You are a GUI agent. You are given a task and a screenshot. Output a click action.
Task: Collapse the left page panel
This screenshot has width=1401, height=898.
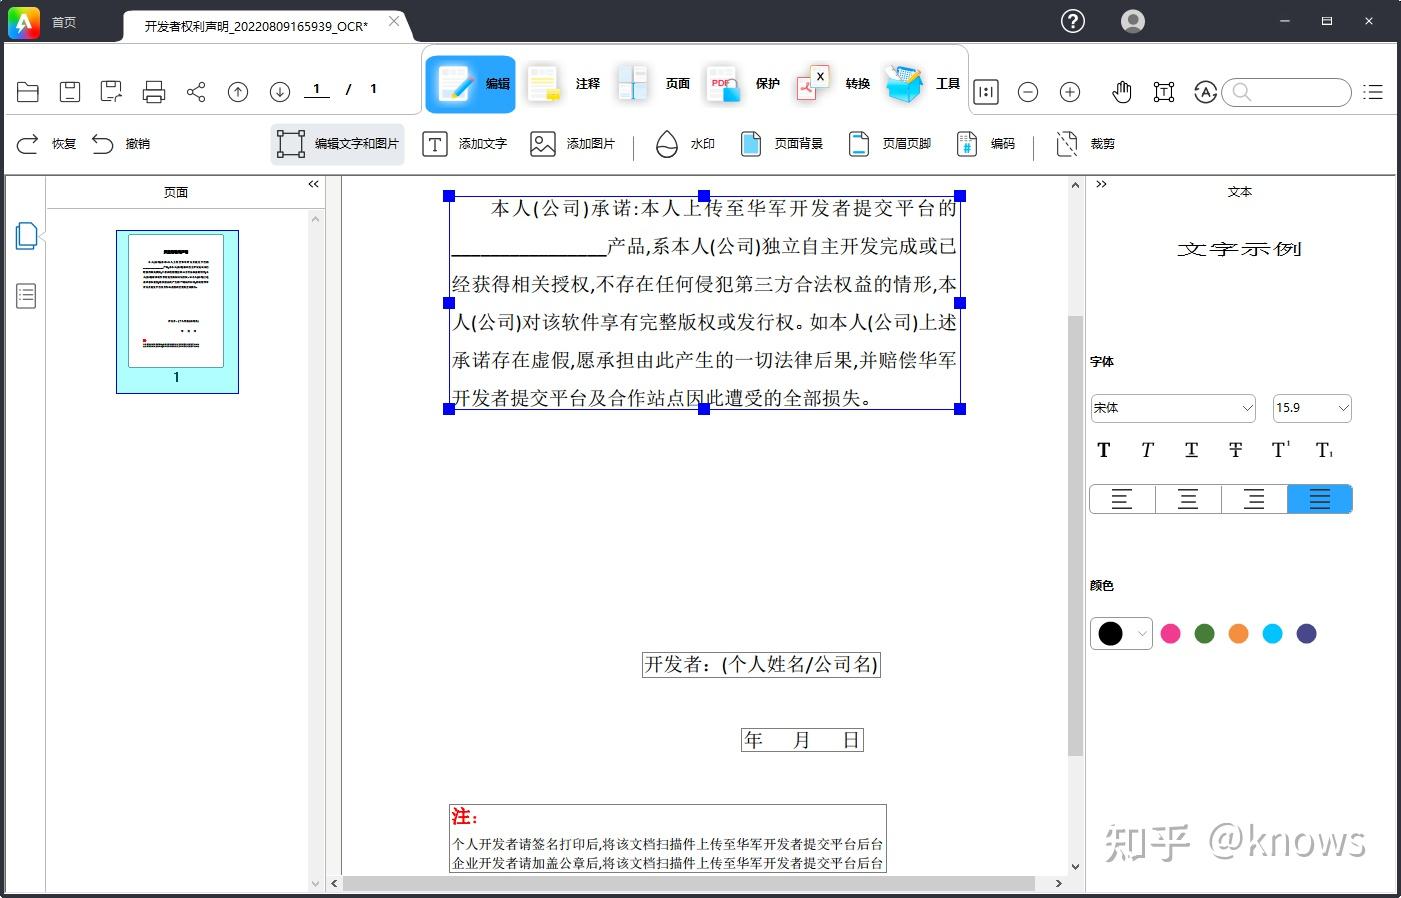pyautogui.click(x=313, y=184)
